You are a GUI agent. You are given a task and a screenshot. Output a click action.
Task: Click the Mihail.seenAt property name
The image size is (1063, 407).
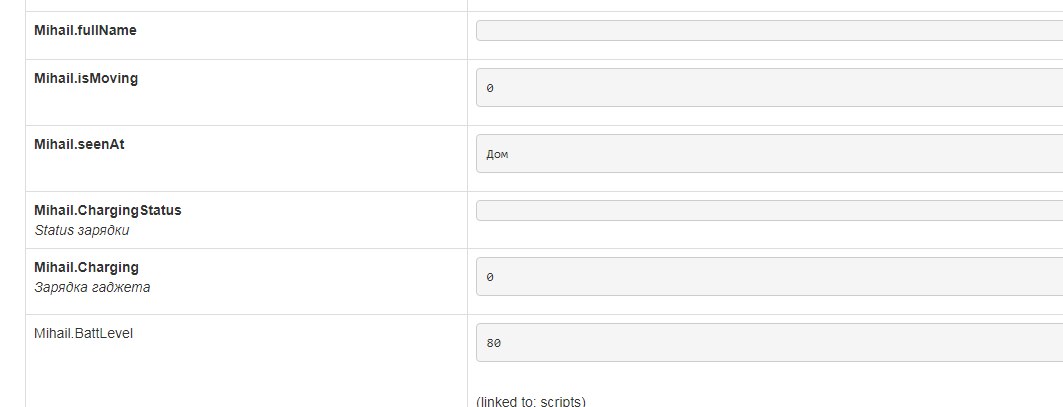pyautogui.click(x=79, y=145)
